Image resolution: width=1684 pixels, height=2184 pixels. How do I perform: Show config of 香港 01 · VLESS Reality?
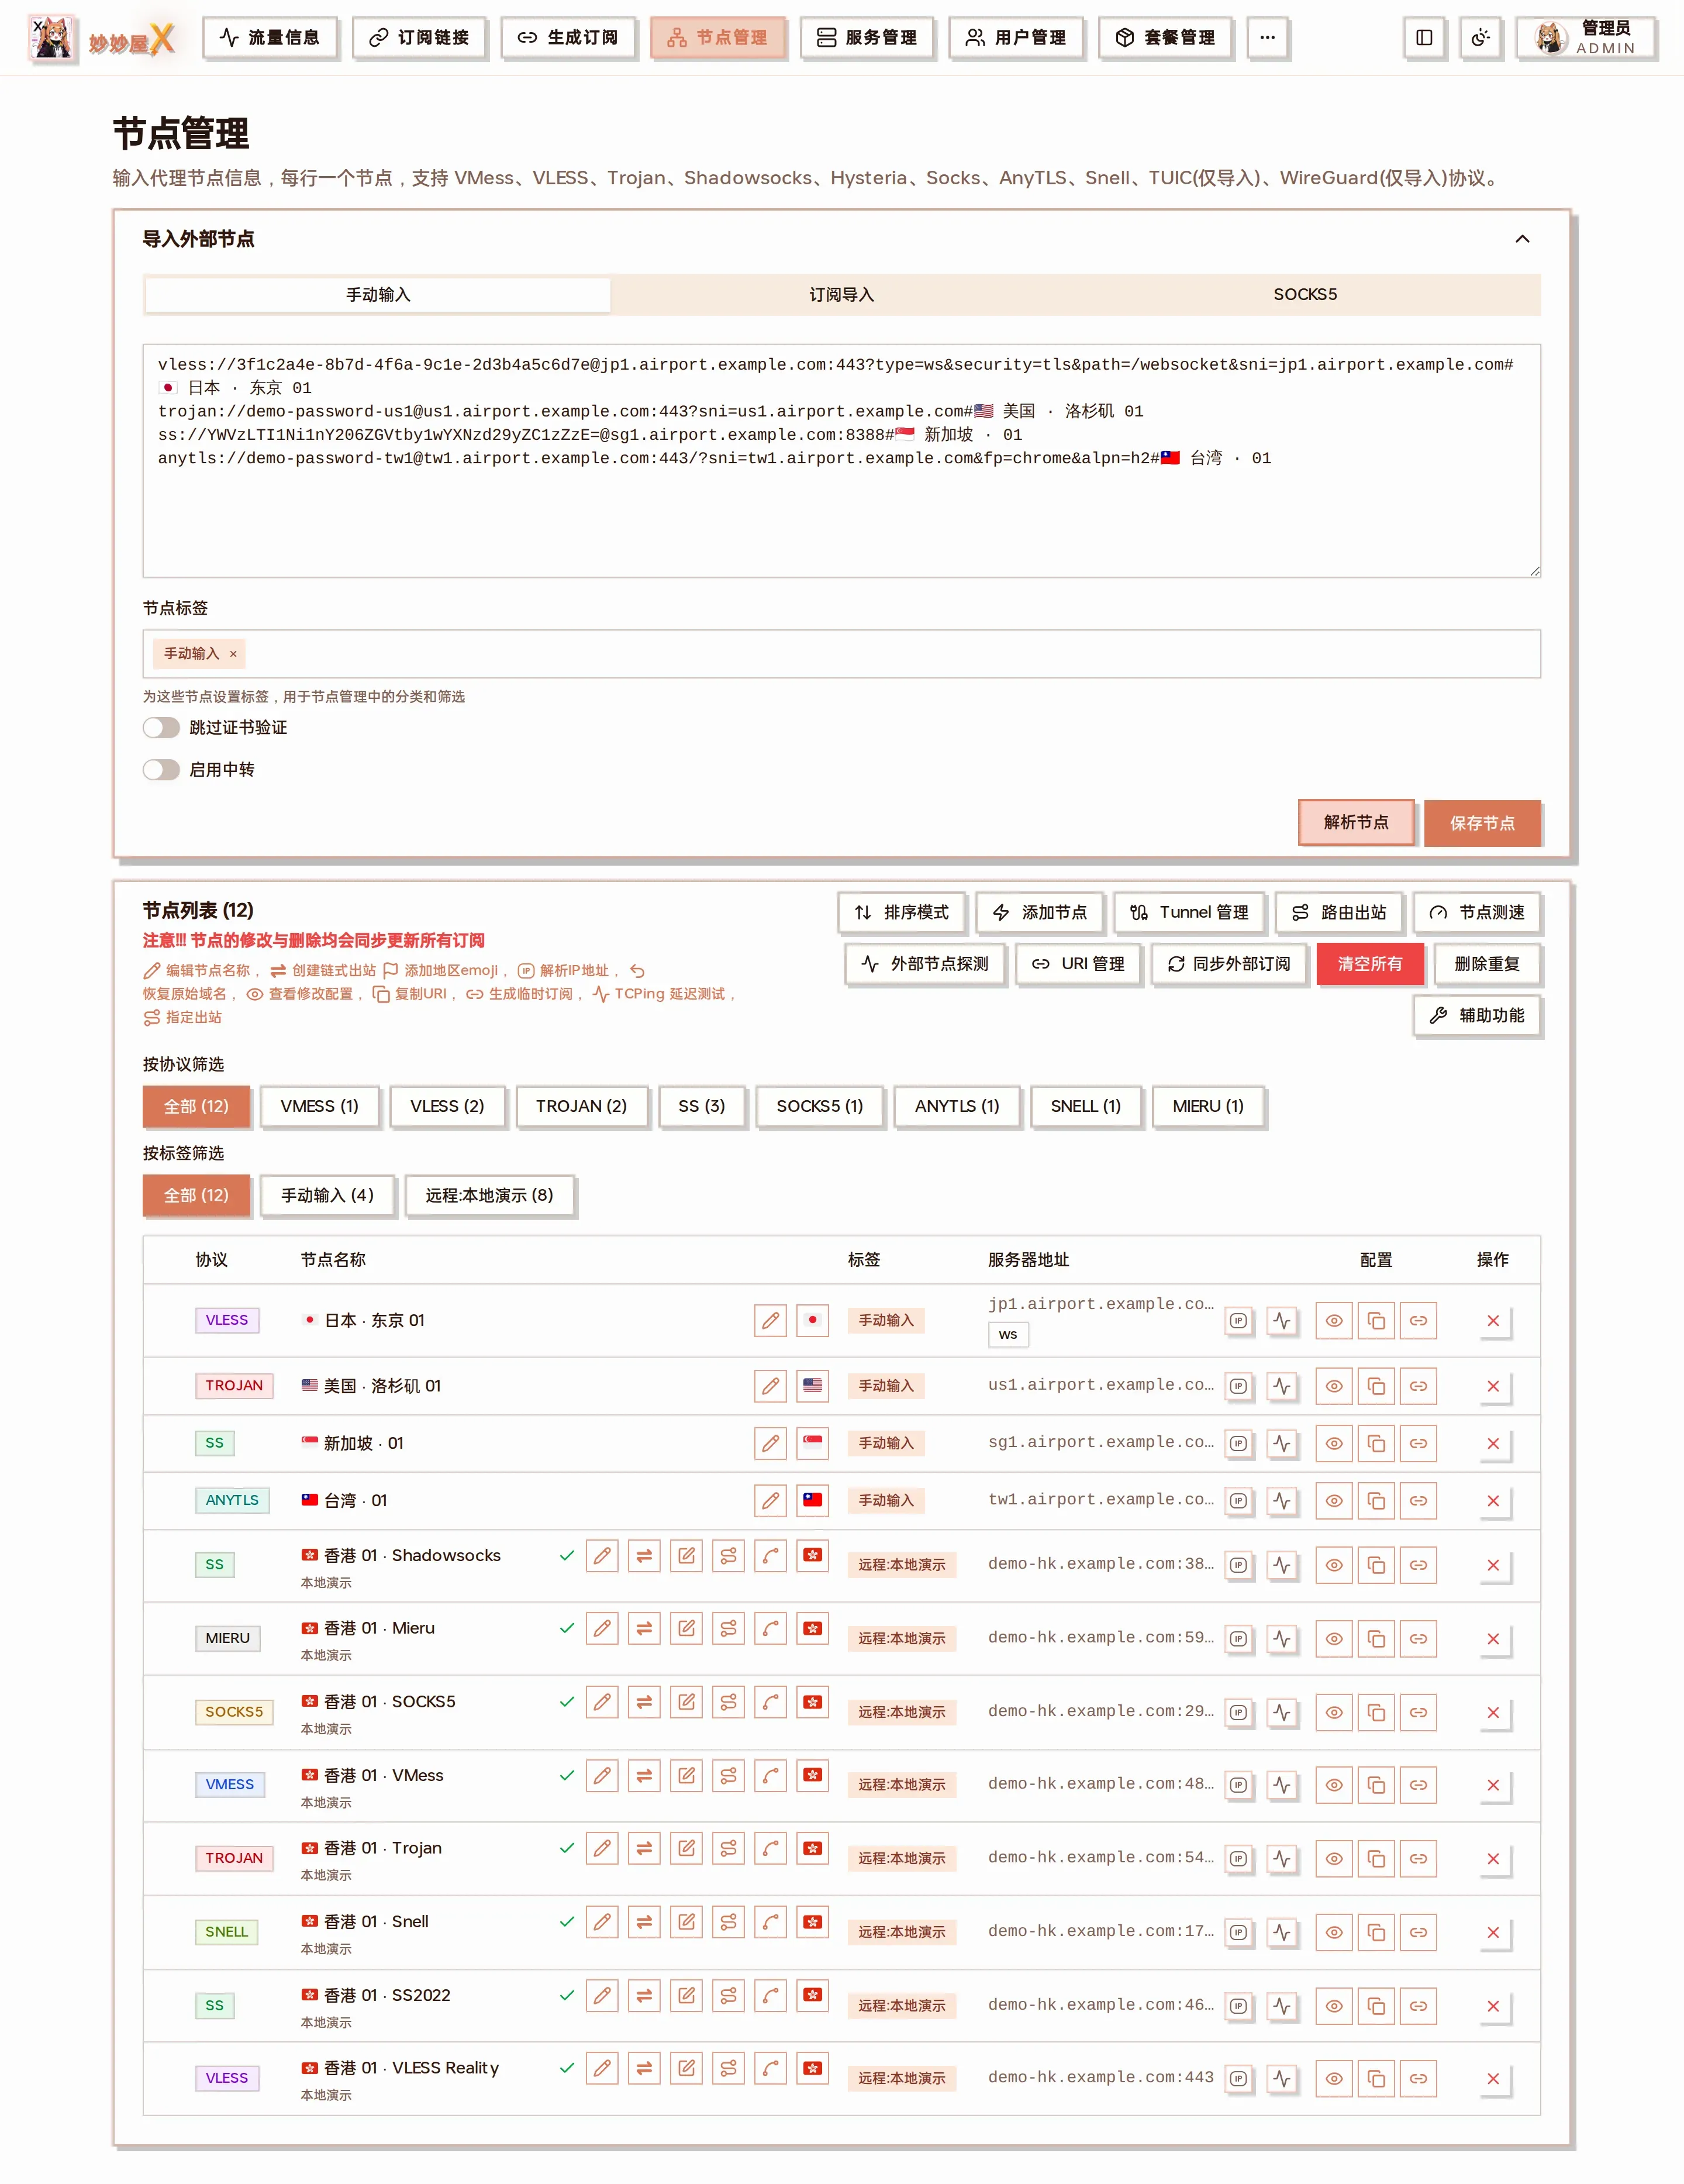tap(1334, 2078)
